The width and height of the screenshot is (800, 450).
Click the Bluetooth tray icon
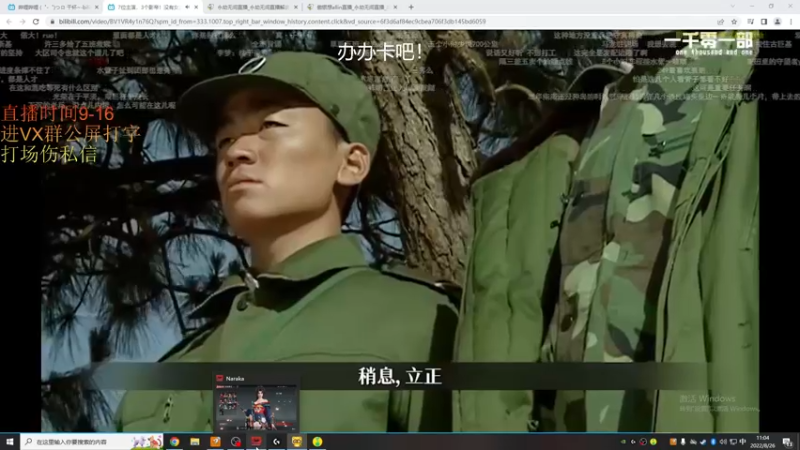click(x=713, y=442)
